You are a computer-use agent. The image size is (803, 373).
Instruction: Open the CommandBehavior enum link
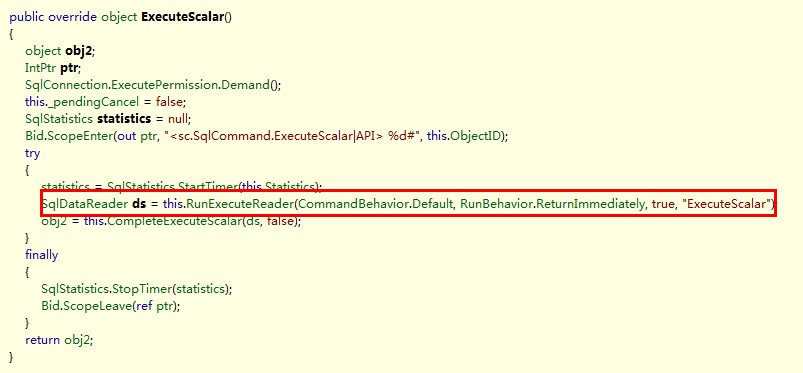353,204
